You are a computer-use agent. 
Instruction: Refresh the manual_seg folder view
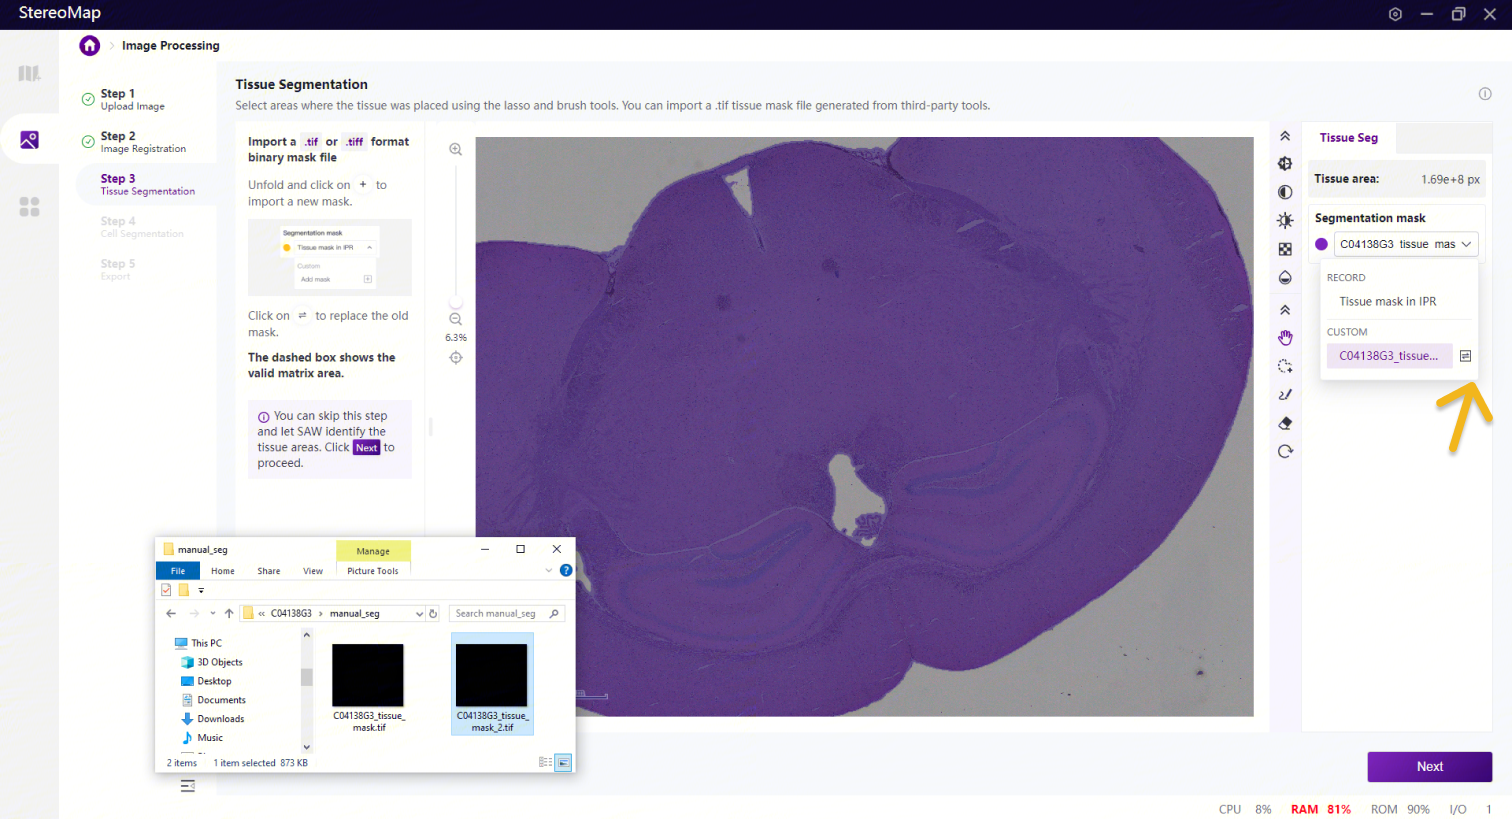(x=433, y=614)
